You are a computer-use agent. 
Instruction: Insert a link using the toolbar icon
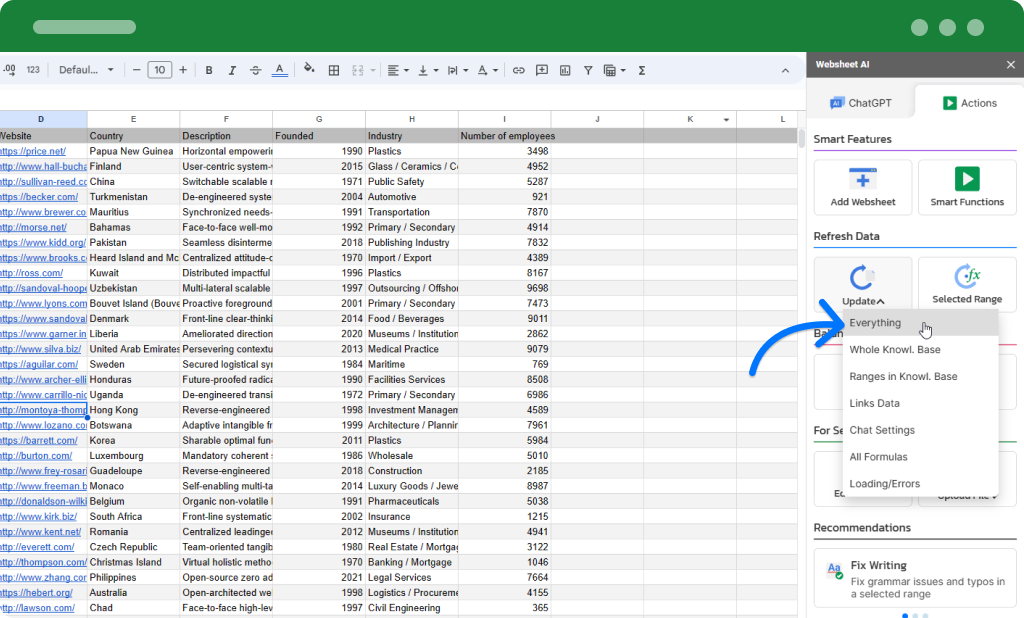(519, 70)
